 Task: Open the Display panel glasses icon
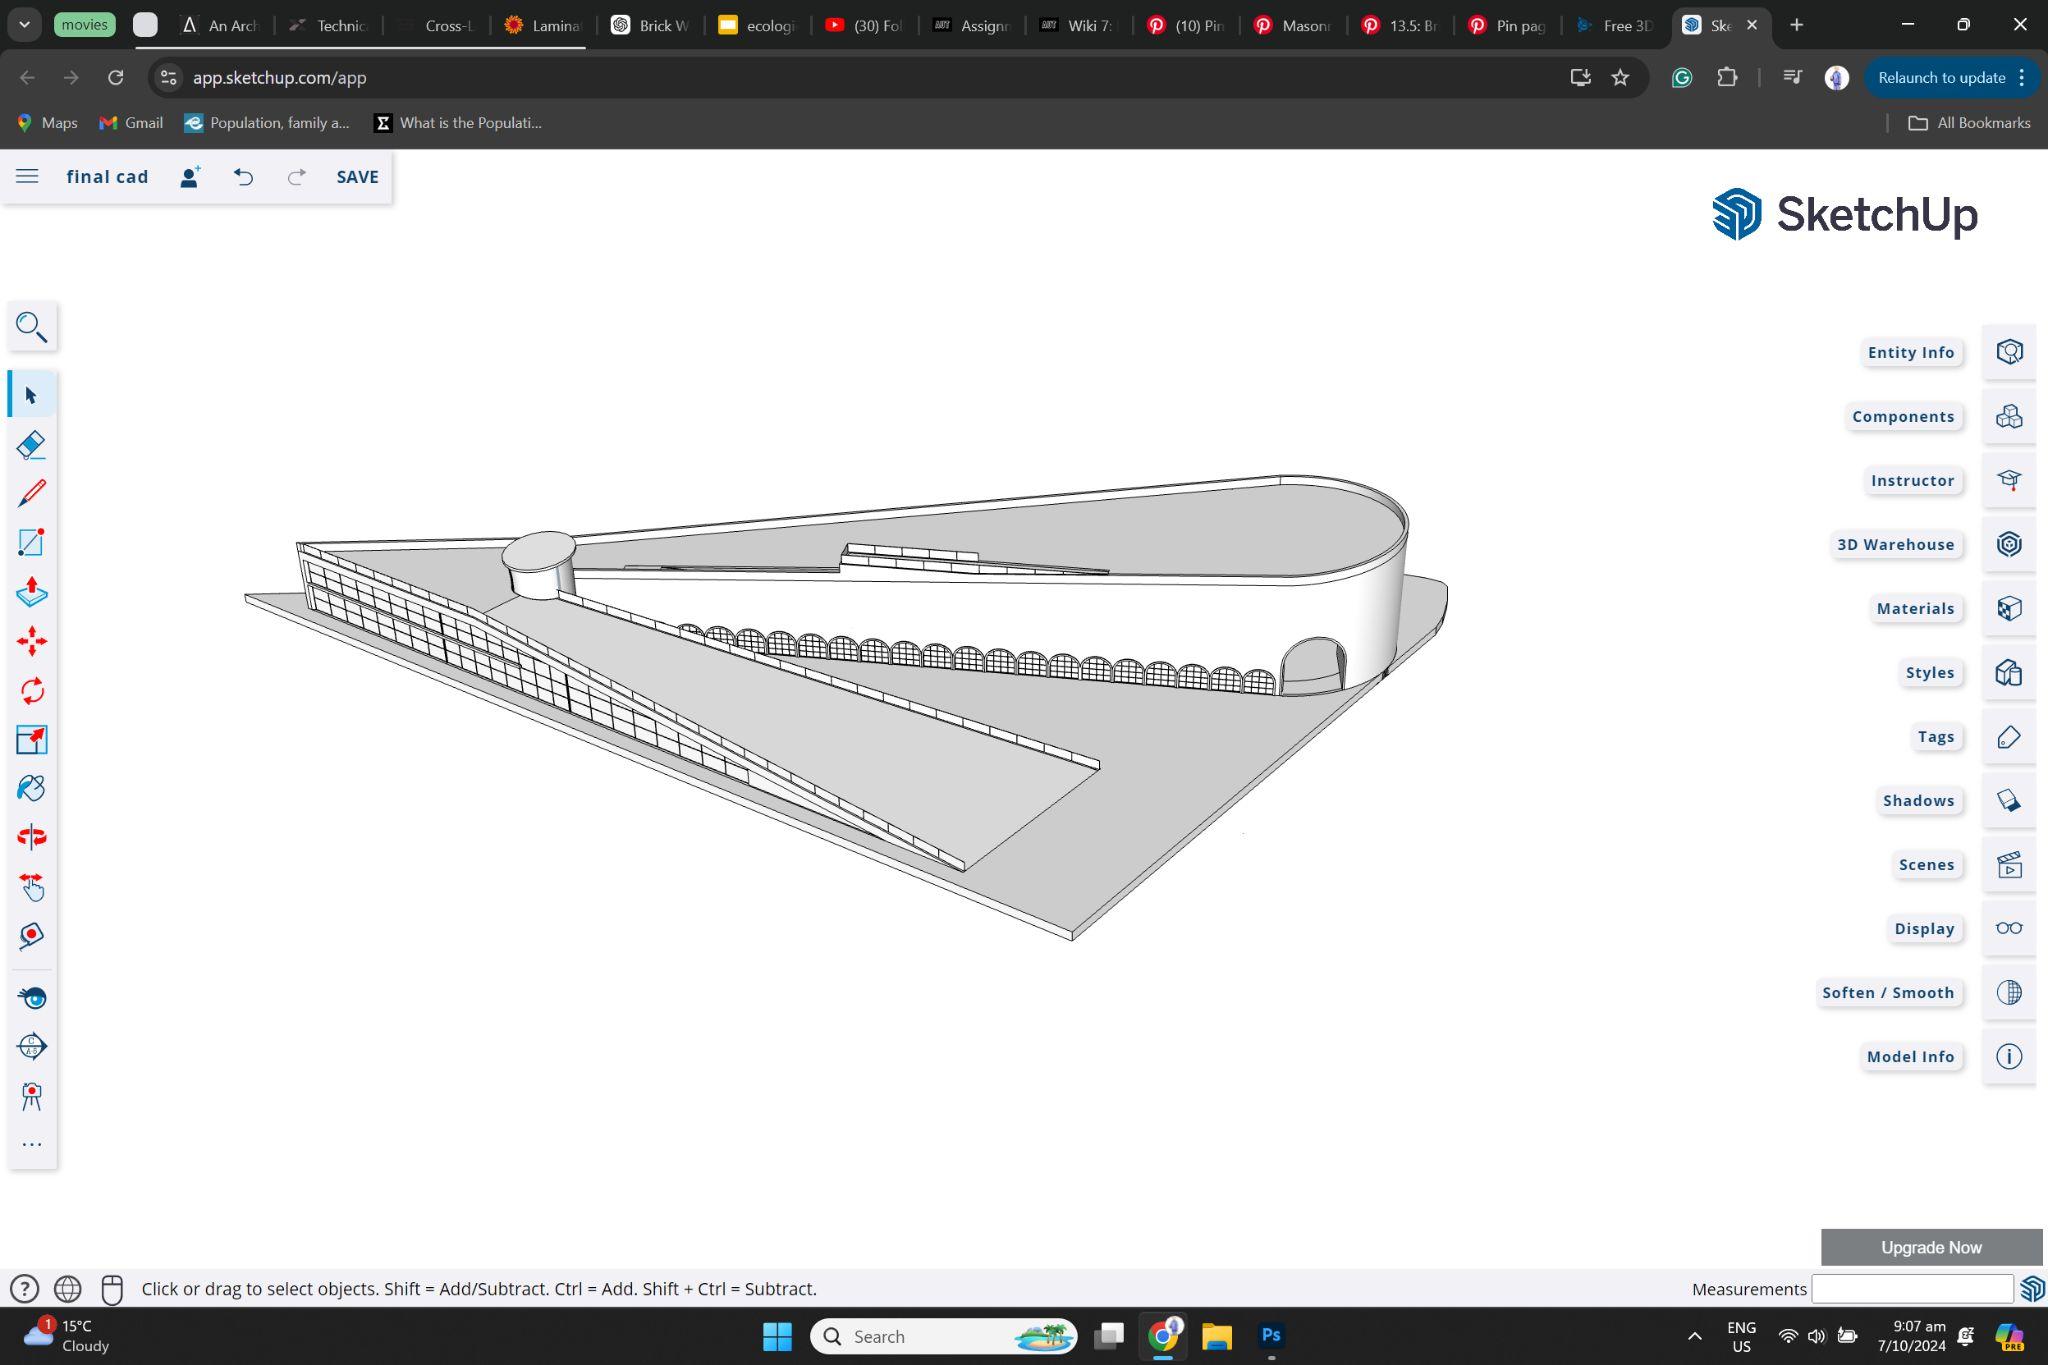tap(2008, 928)
